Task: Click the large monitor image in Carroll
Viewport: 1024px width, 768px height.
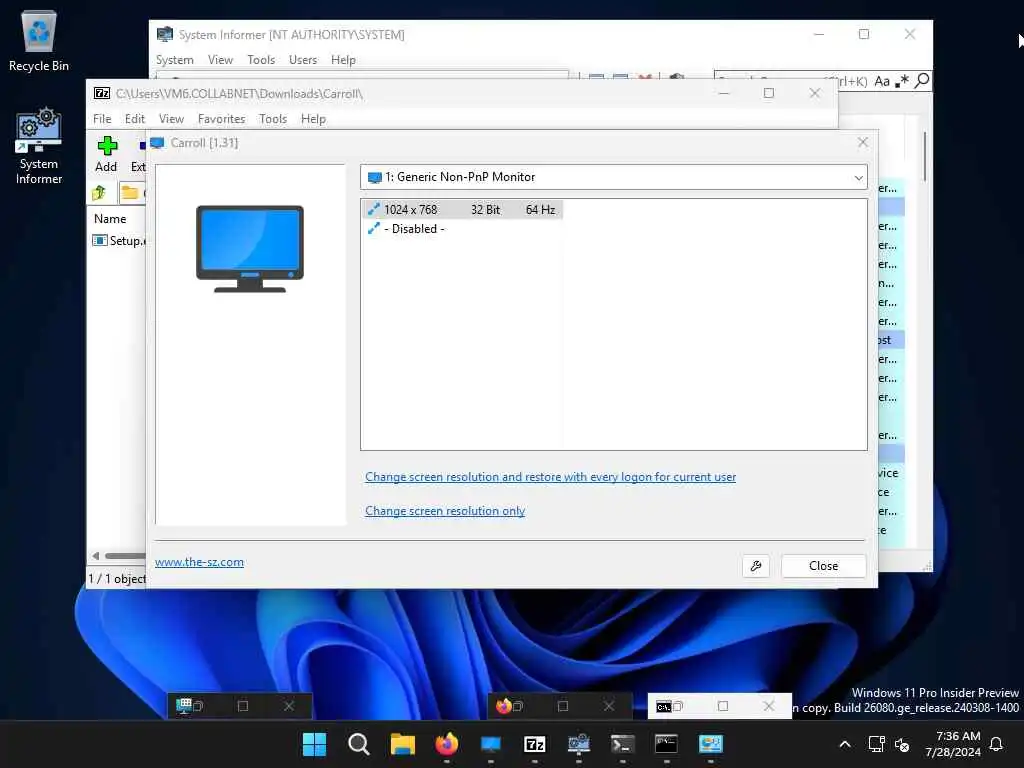Action: [250, 249]
